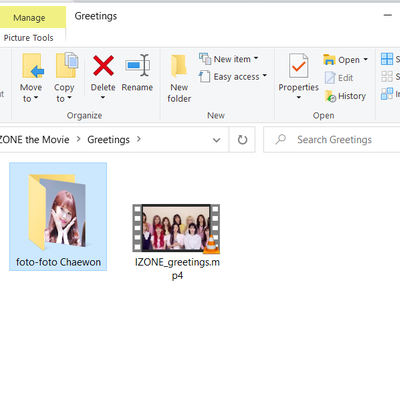Create a New folder
The image size is (400, 400).
179,79
